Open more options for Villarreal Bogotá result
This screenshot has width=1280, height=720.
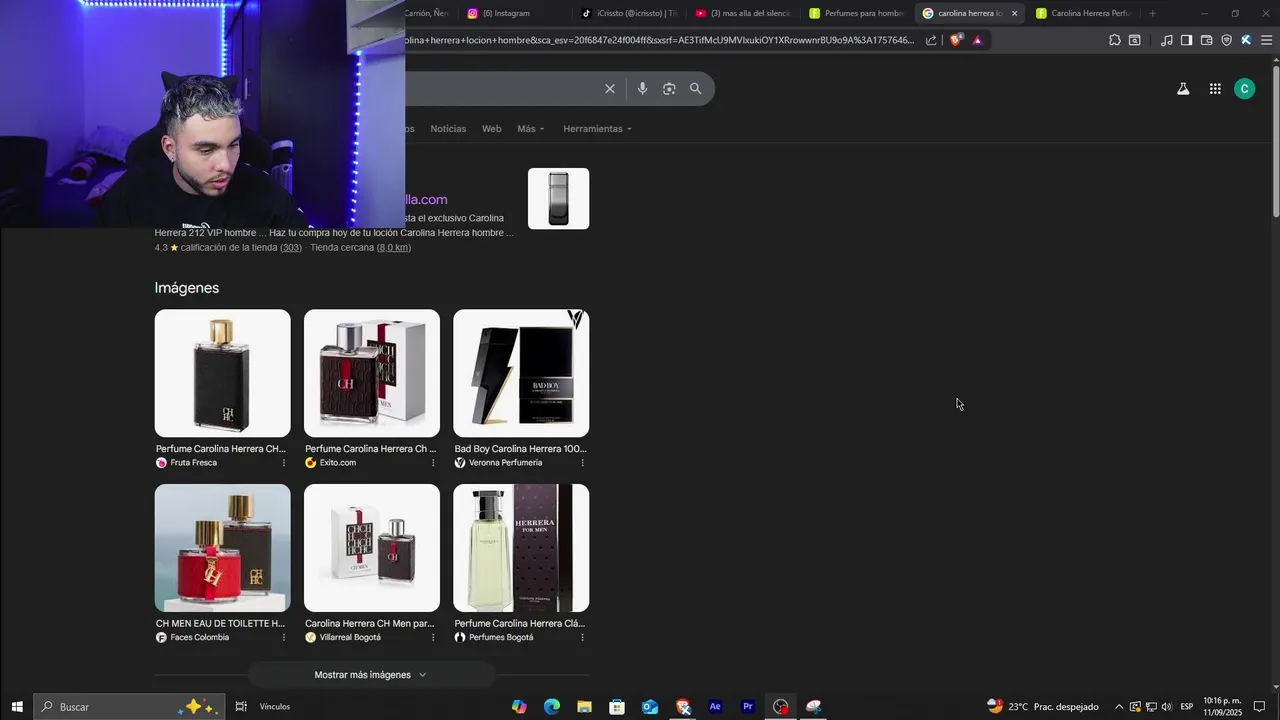tap(433, 638)
